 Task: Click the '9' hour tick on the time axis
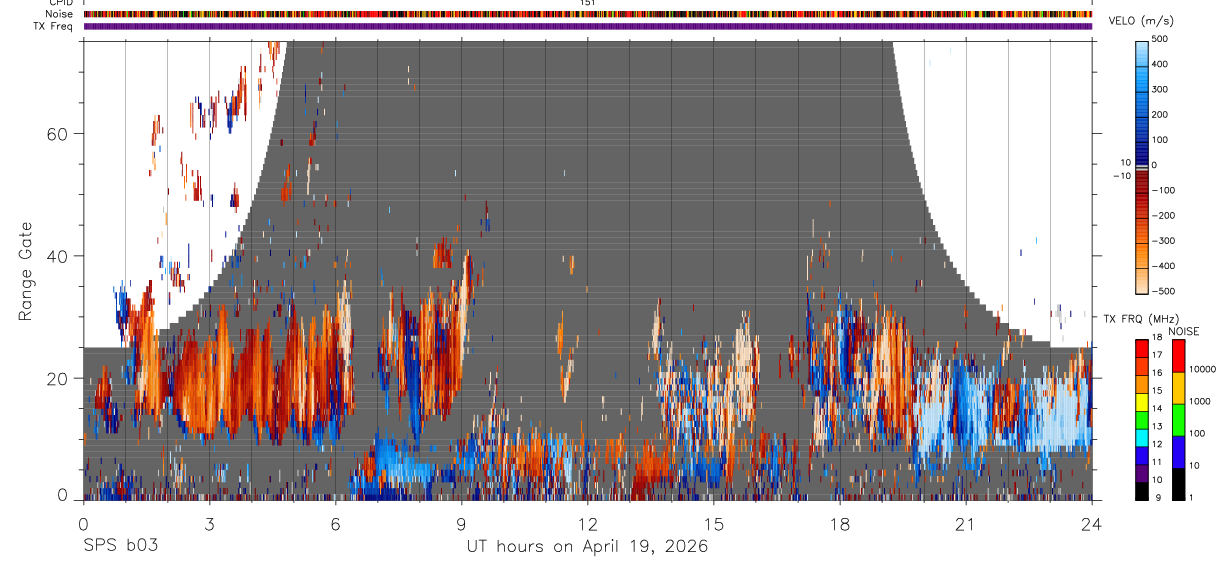tap(461, 523)
